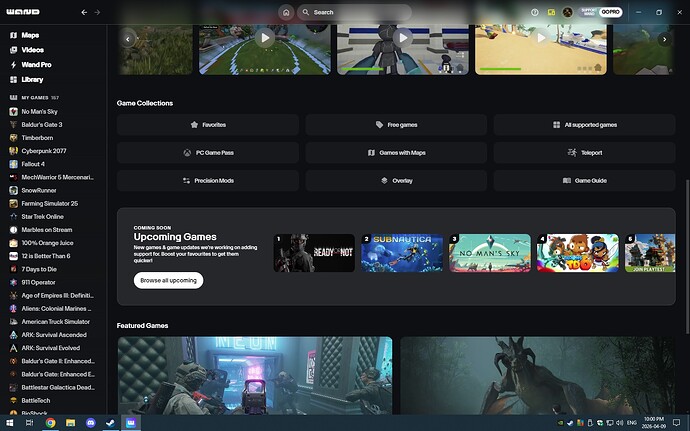Open the PC Game Pass collection
Viewport: 690px width, 431px height.
208,153
